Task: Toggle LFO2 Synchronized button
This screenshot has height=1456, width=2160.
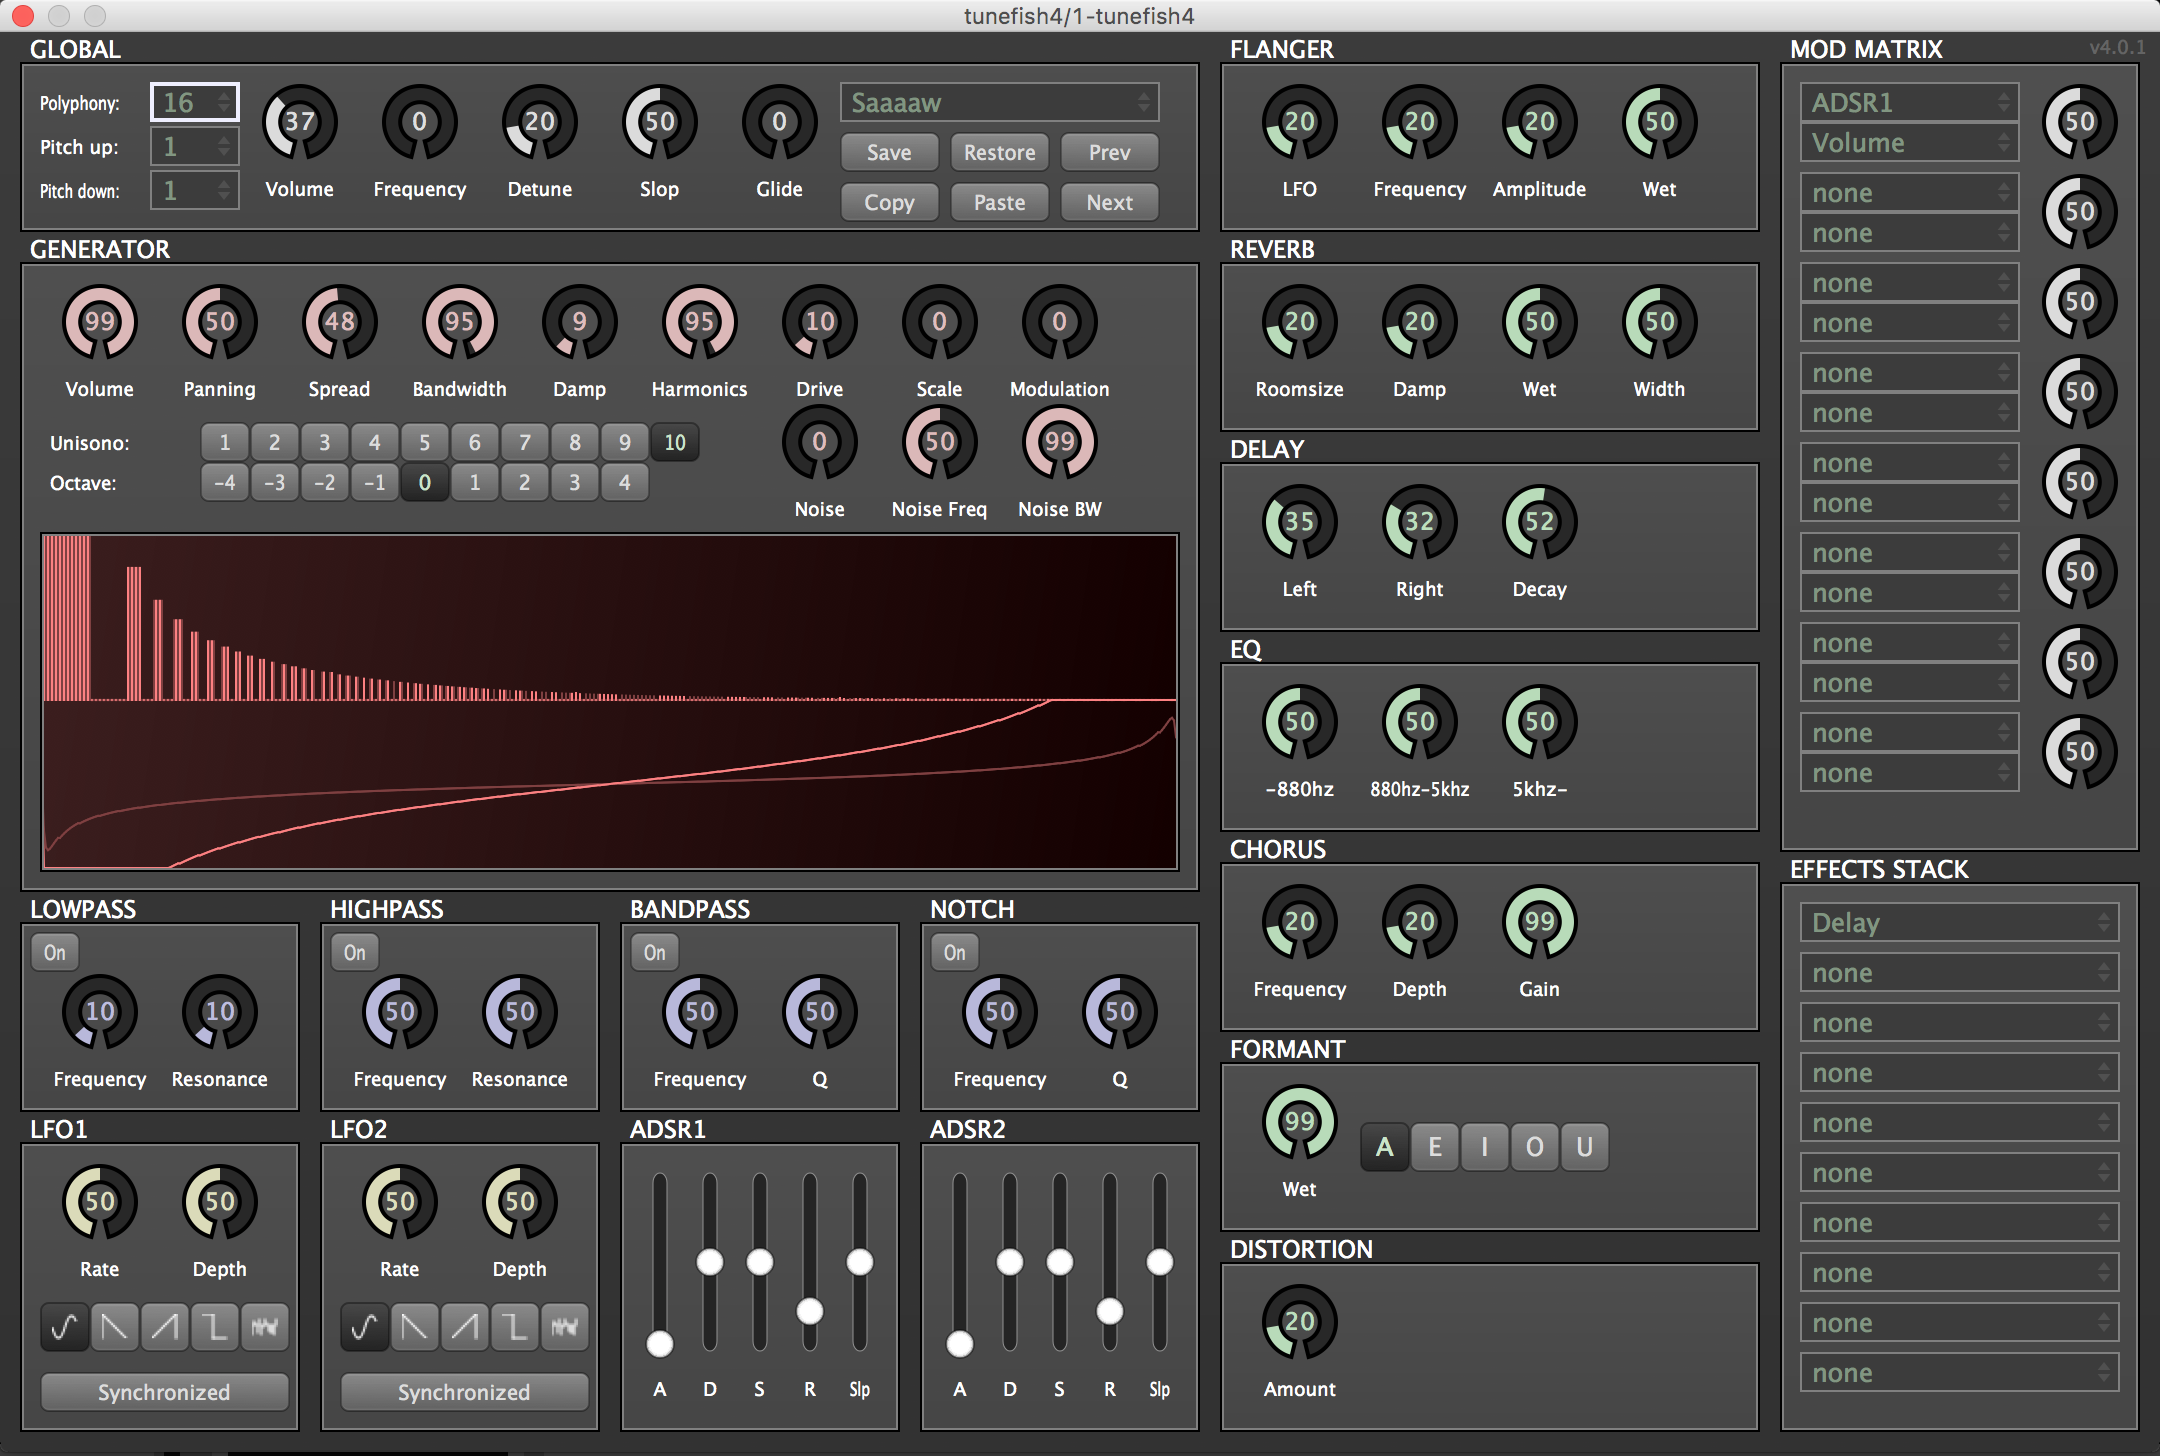Action: click(x=464, y=1391)
